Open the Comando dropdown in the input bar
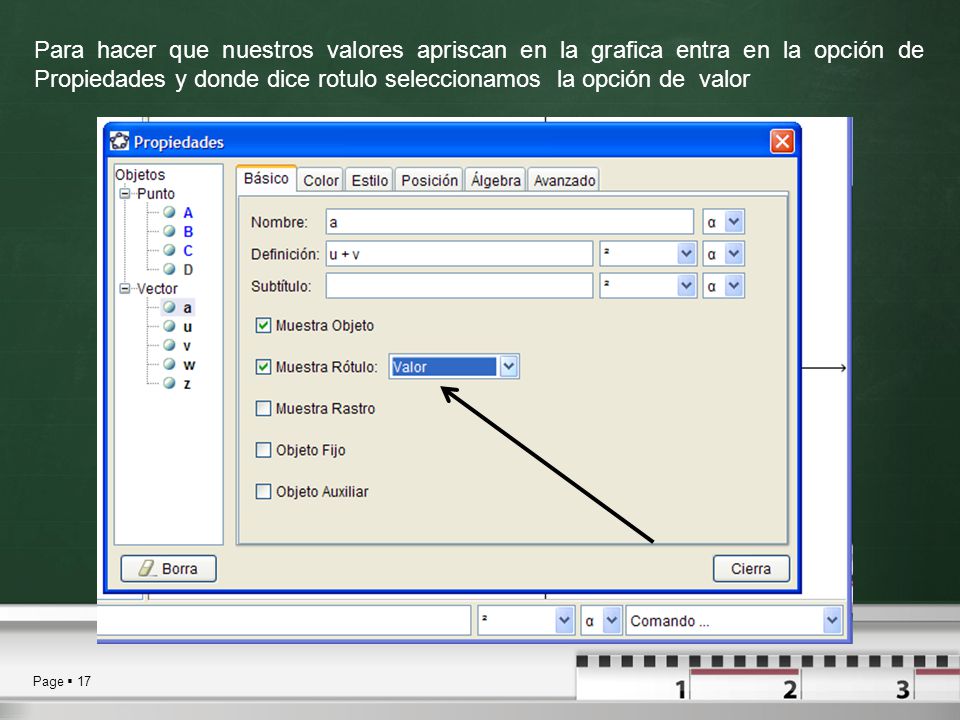The image size is (960, 720). (x=831, y=621)
